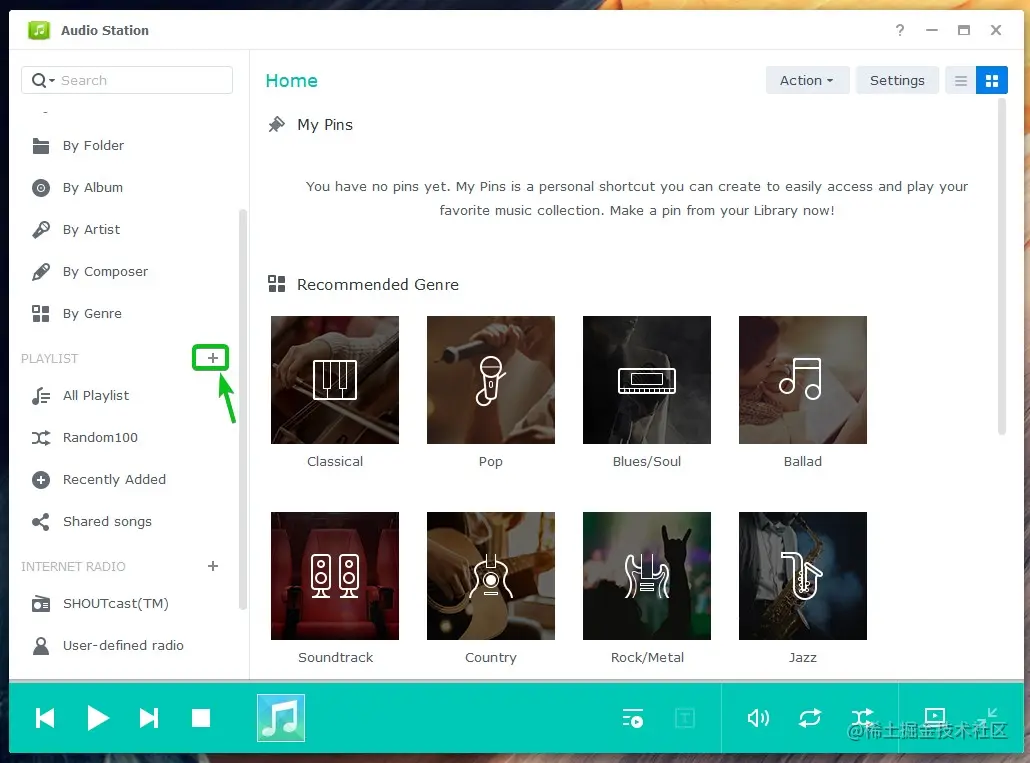Click the INTERNET RADIO section label
This screenshot has height=763, width=1030.
pos(73,567)
